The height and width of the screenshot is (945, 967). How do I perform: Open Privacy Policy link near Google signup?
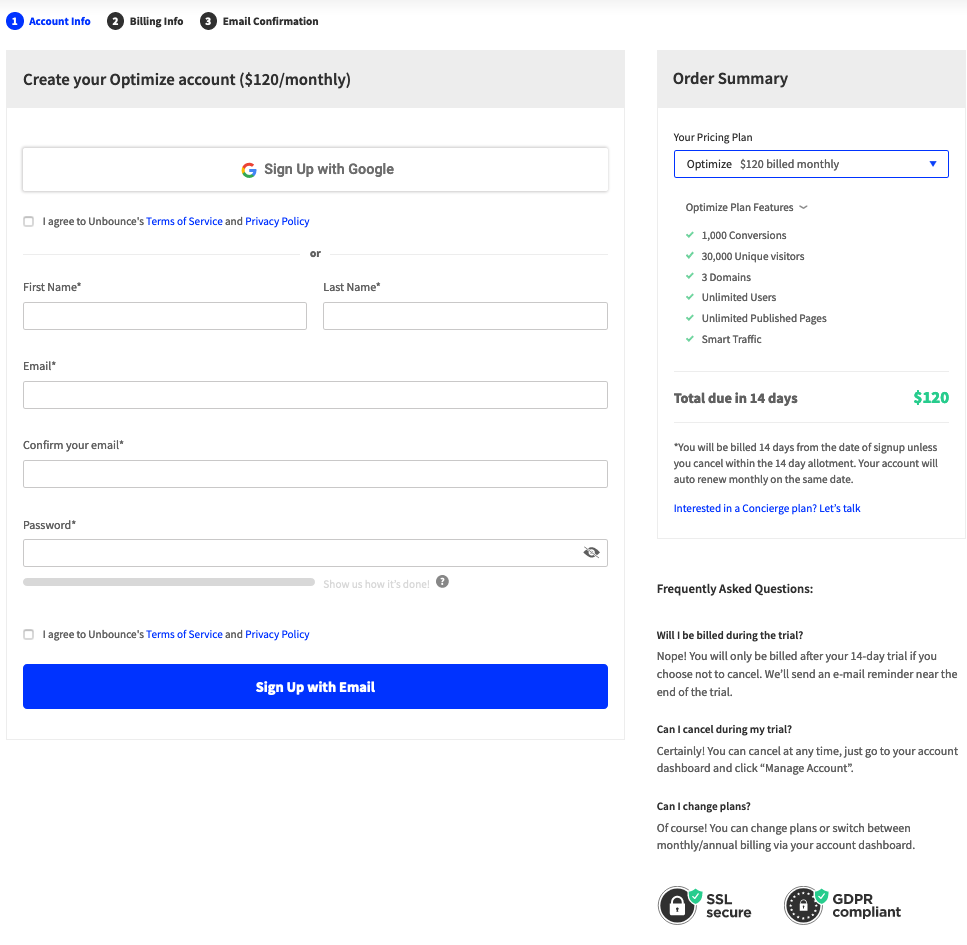[x=277, y=221]
